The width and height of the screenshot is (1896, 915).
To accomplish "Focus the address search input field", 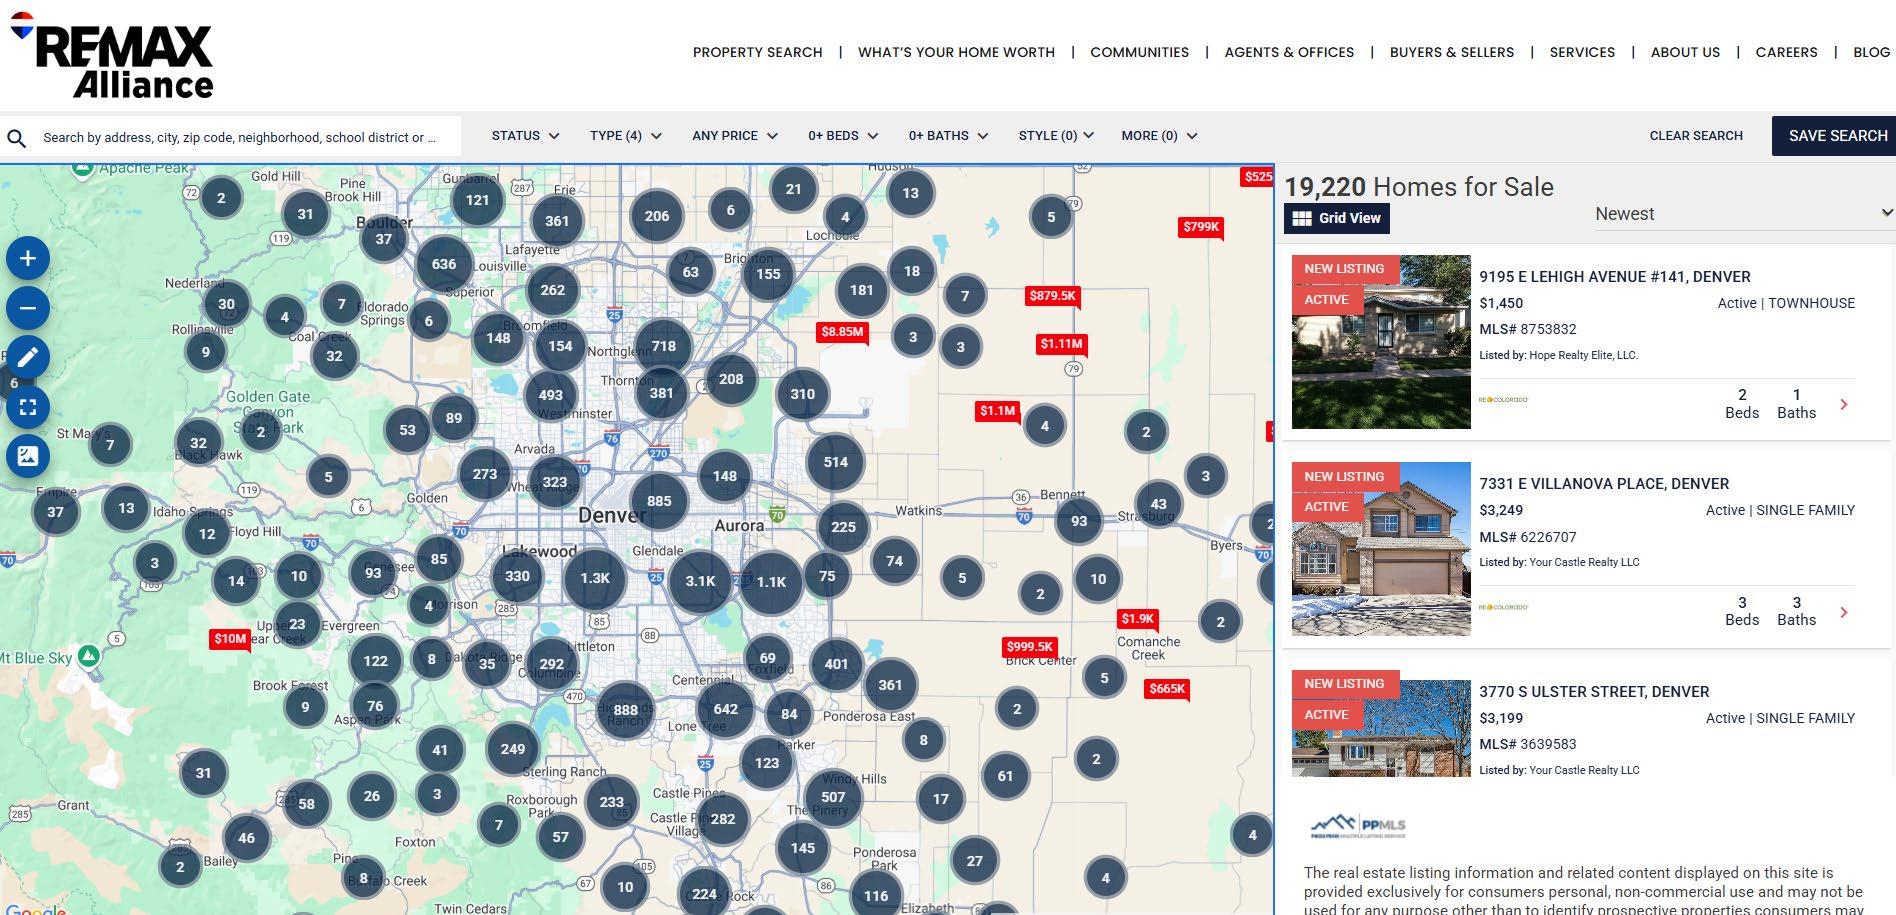I will click(250, 138).
